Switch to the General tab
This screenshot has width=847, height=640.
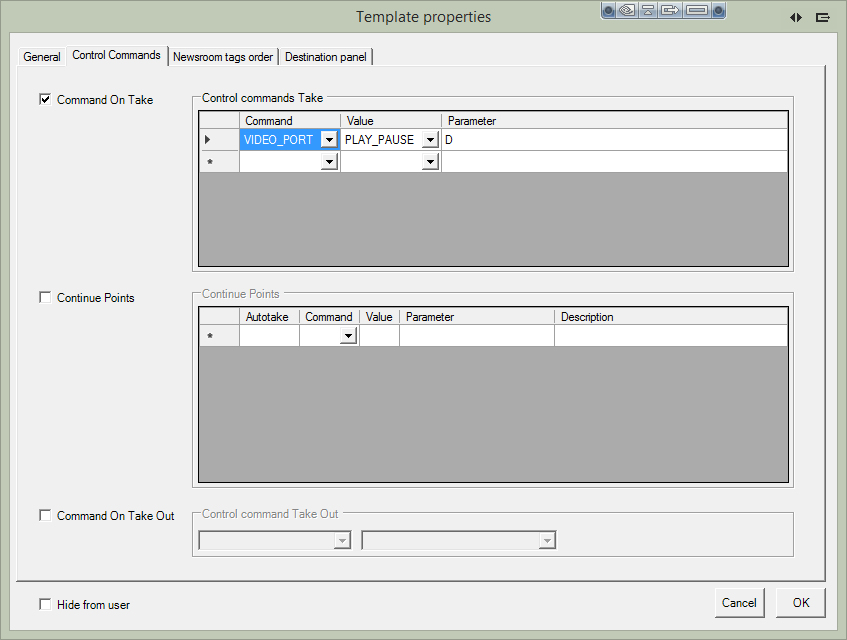(x=42, y=57)
